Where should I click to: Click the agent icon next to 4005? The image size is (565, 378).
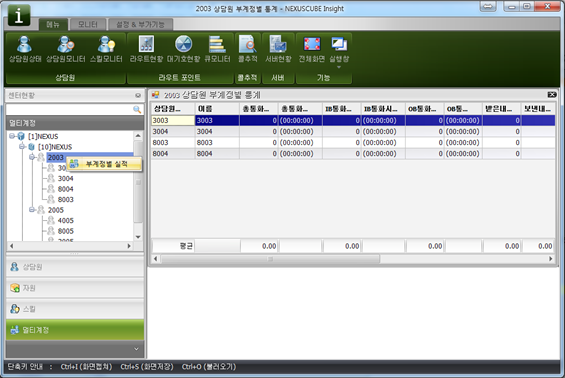(51, 220)
